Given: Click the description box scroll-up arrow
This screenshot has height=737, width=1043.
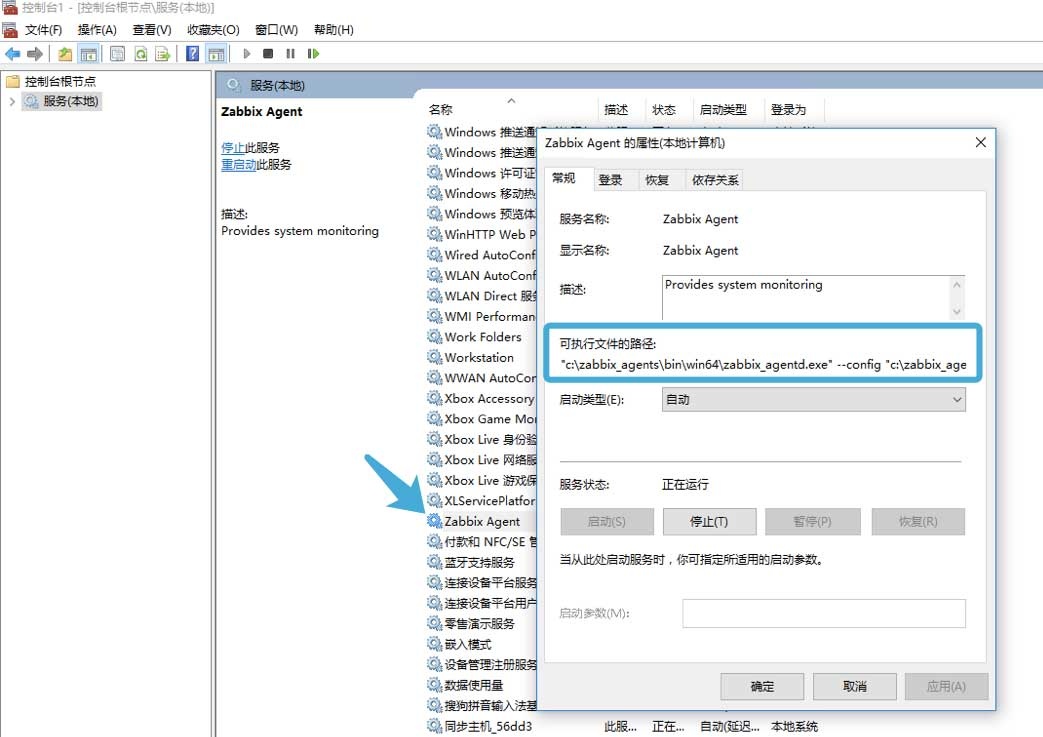Looking at the screenshot, I should [957, 285].
